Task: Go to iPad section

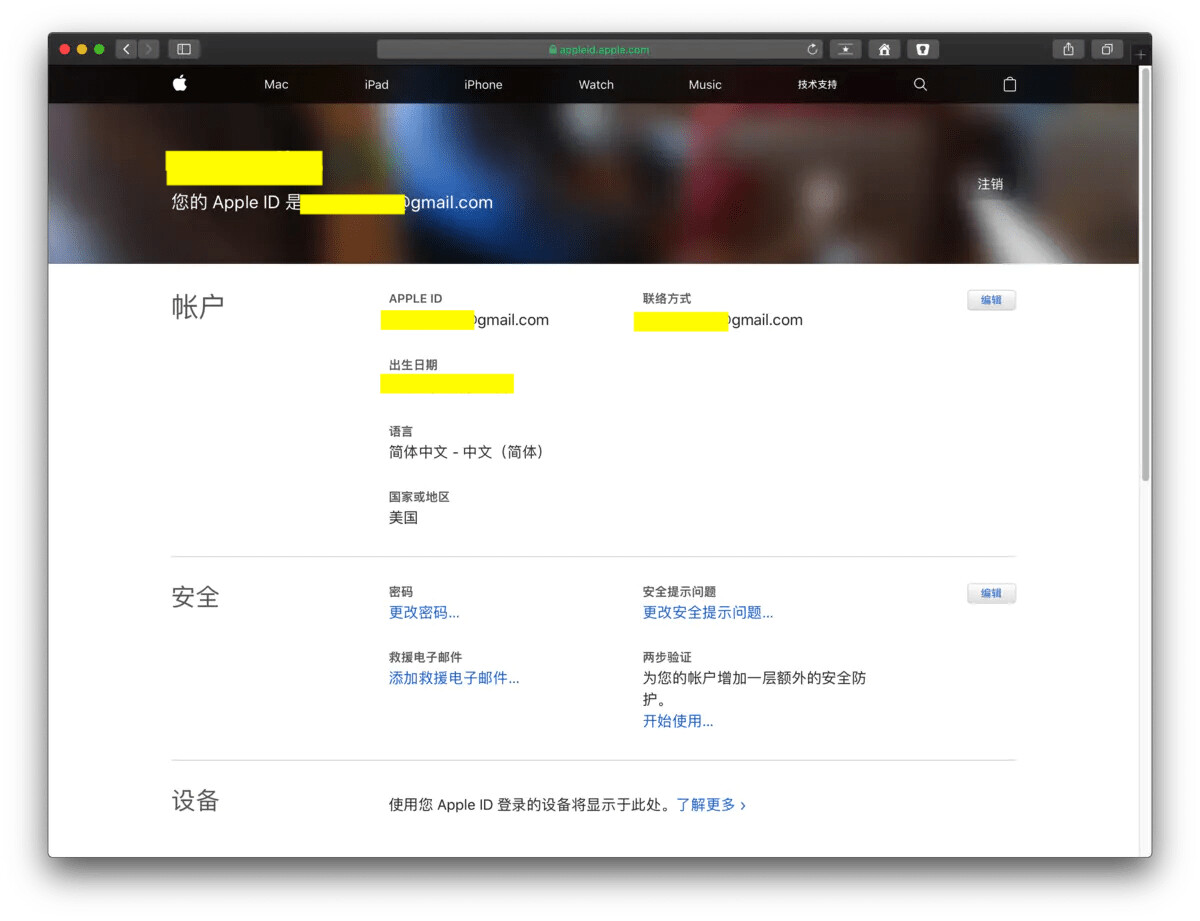Action: (377, 85)
